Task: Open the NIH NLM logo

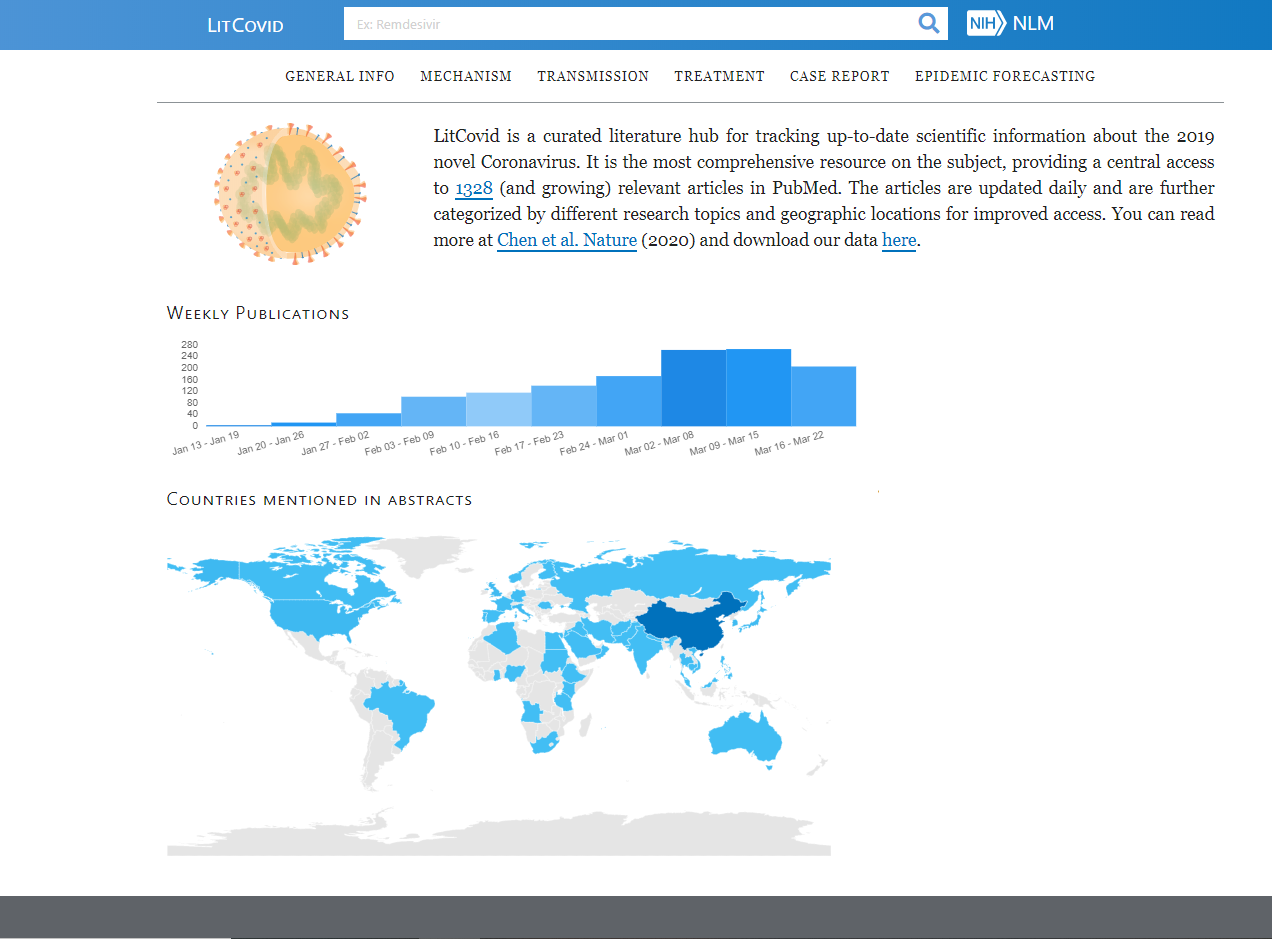Action: (1010, 23)
